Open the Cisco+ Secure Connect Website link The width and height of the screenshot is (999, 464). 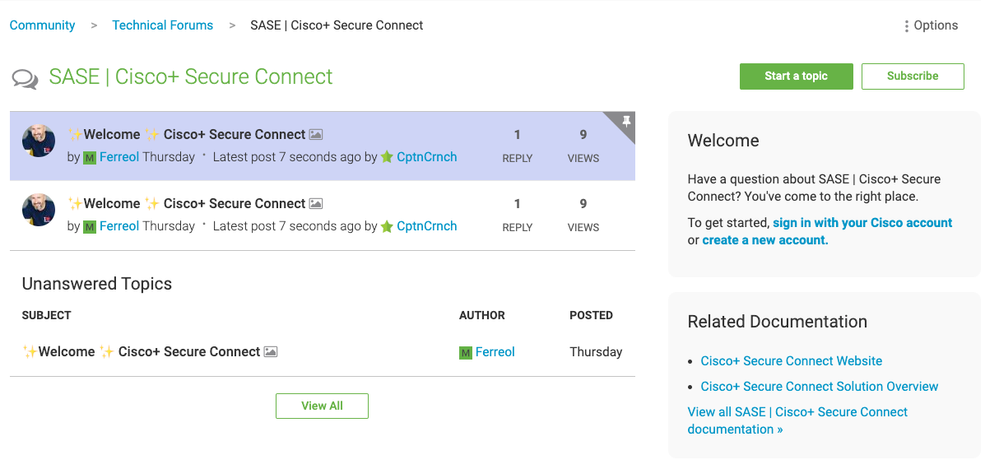tap(791, 361)
